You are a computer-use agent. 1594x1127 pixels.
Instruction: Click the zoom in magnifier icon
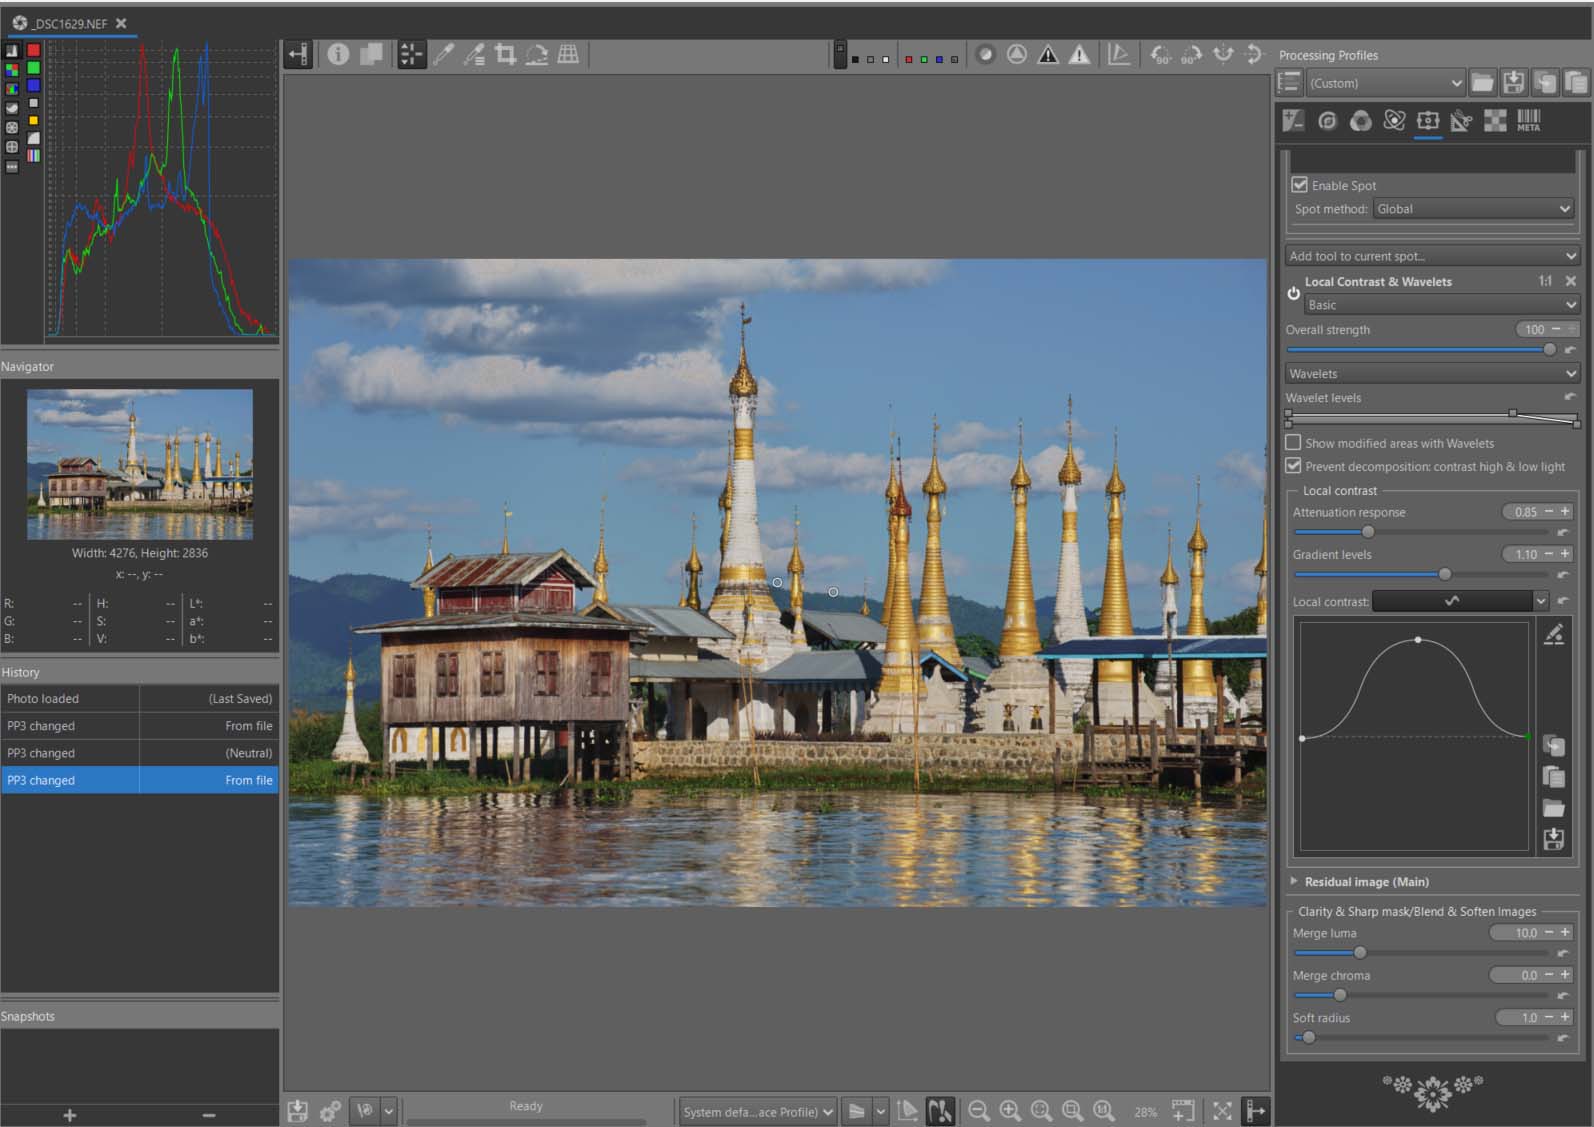pos(1010,1111)
